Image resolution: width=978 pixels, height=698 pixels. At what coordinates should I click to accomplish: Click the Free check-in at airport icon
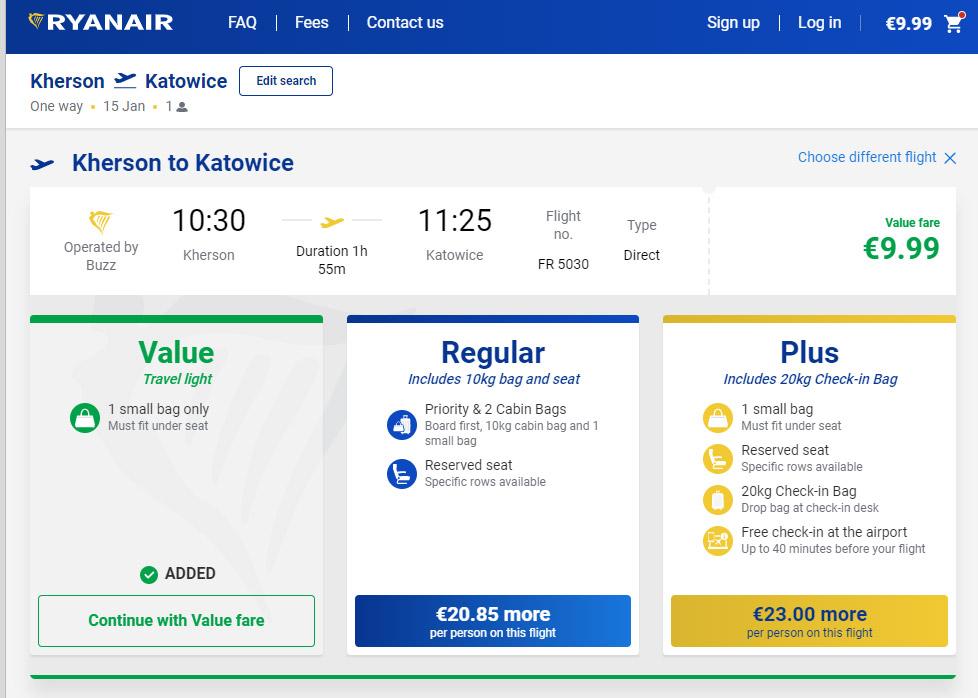pos(717,540)
